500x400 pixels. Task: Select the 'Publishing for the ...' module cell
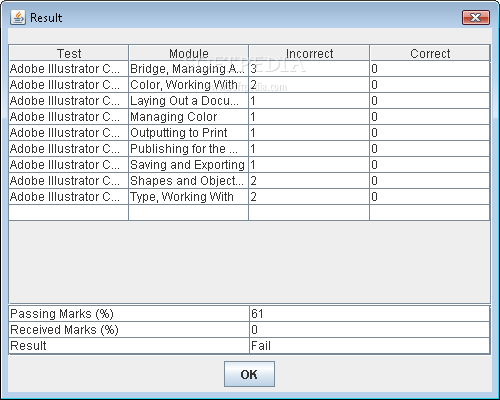coord(189,149)
